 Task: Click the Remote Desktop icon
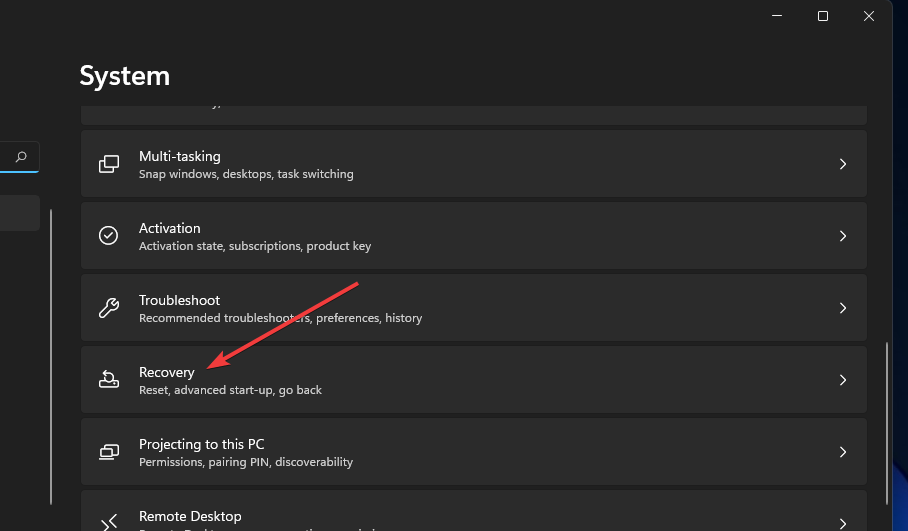coord(109,520)
